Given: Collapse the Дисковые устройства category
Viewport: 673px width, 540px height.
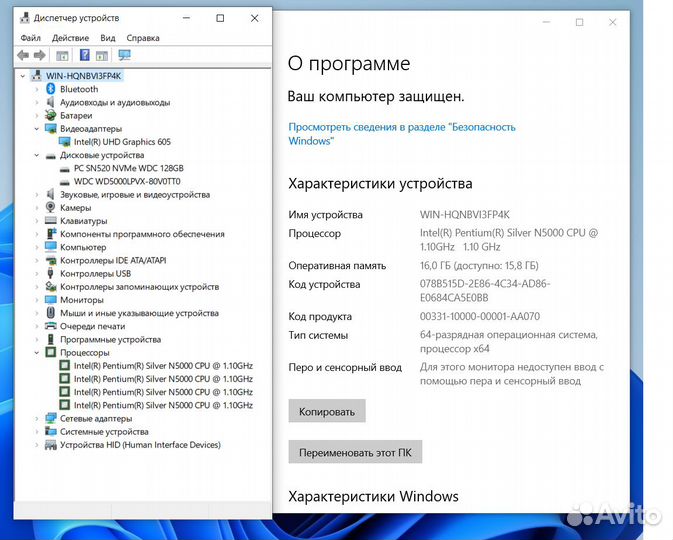Looking at the screenshot, I should [36, 155].
